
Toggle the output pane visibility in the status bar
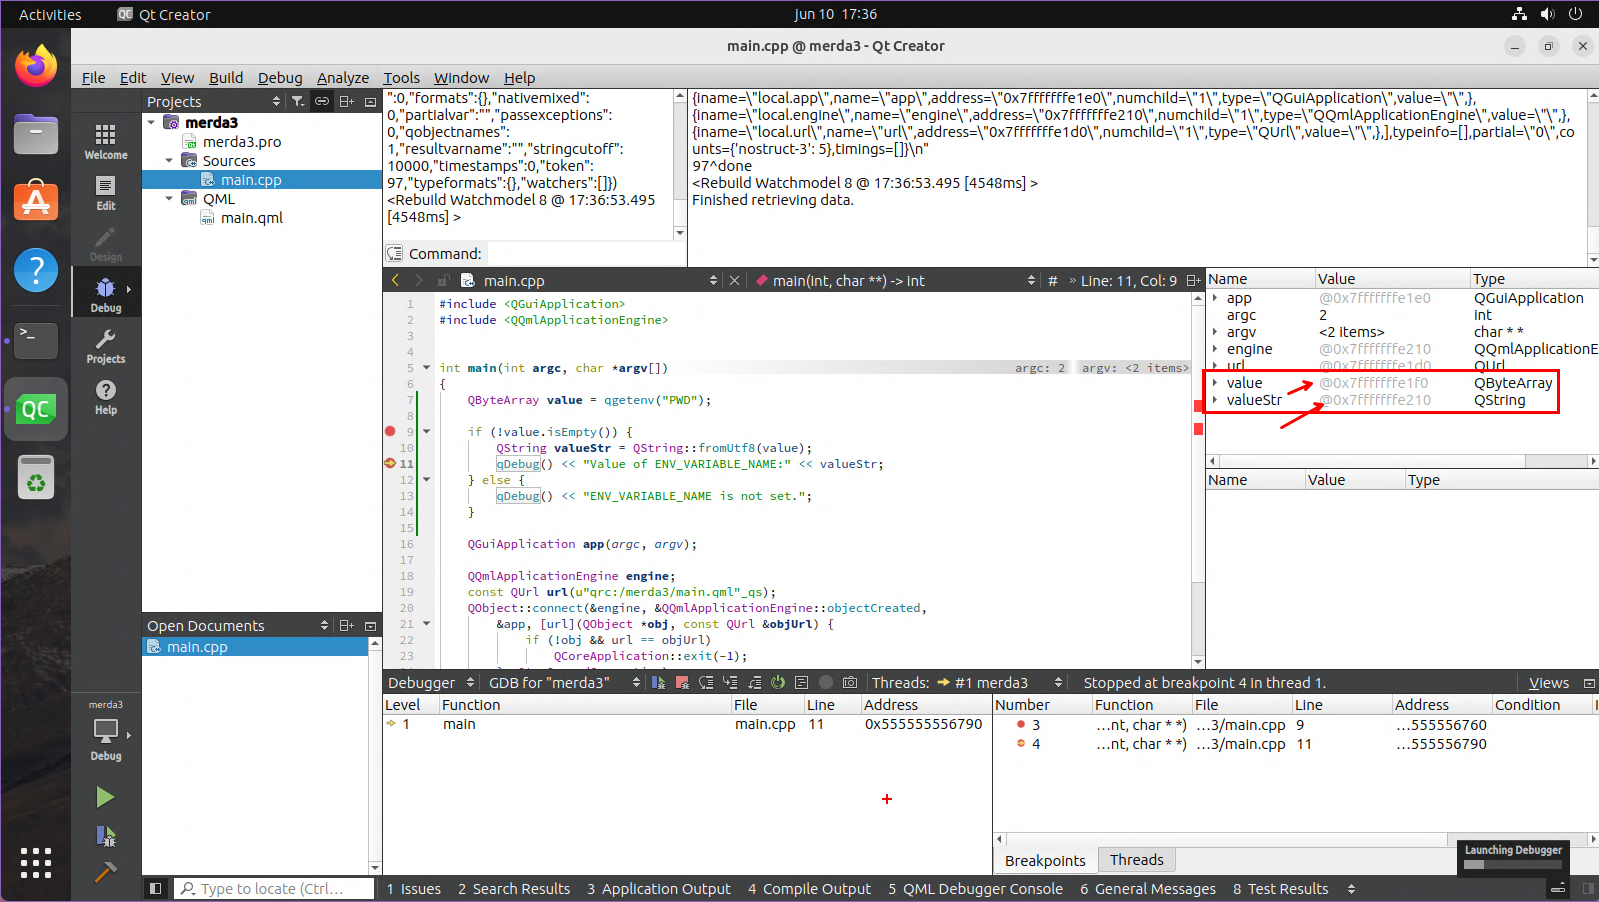coord(1557,888)
